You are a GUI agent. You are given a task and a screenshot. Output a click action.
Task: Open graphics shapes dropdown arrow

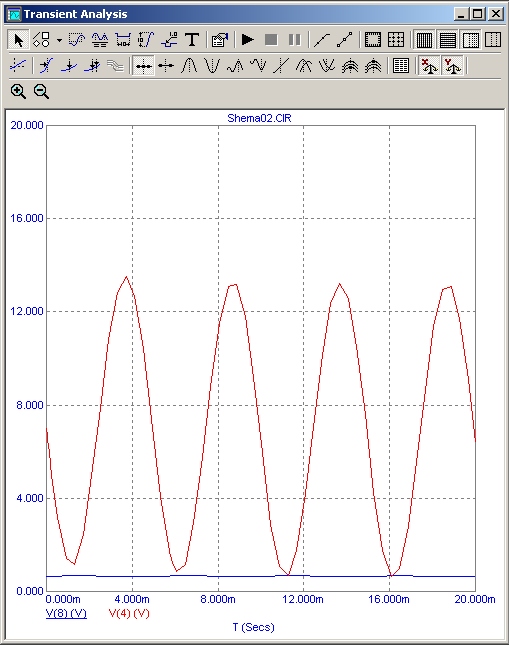tap(59, 40)
